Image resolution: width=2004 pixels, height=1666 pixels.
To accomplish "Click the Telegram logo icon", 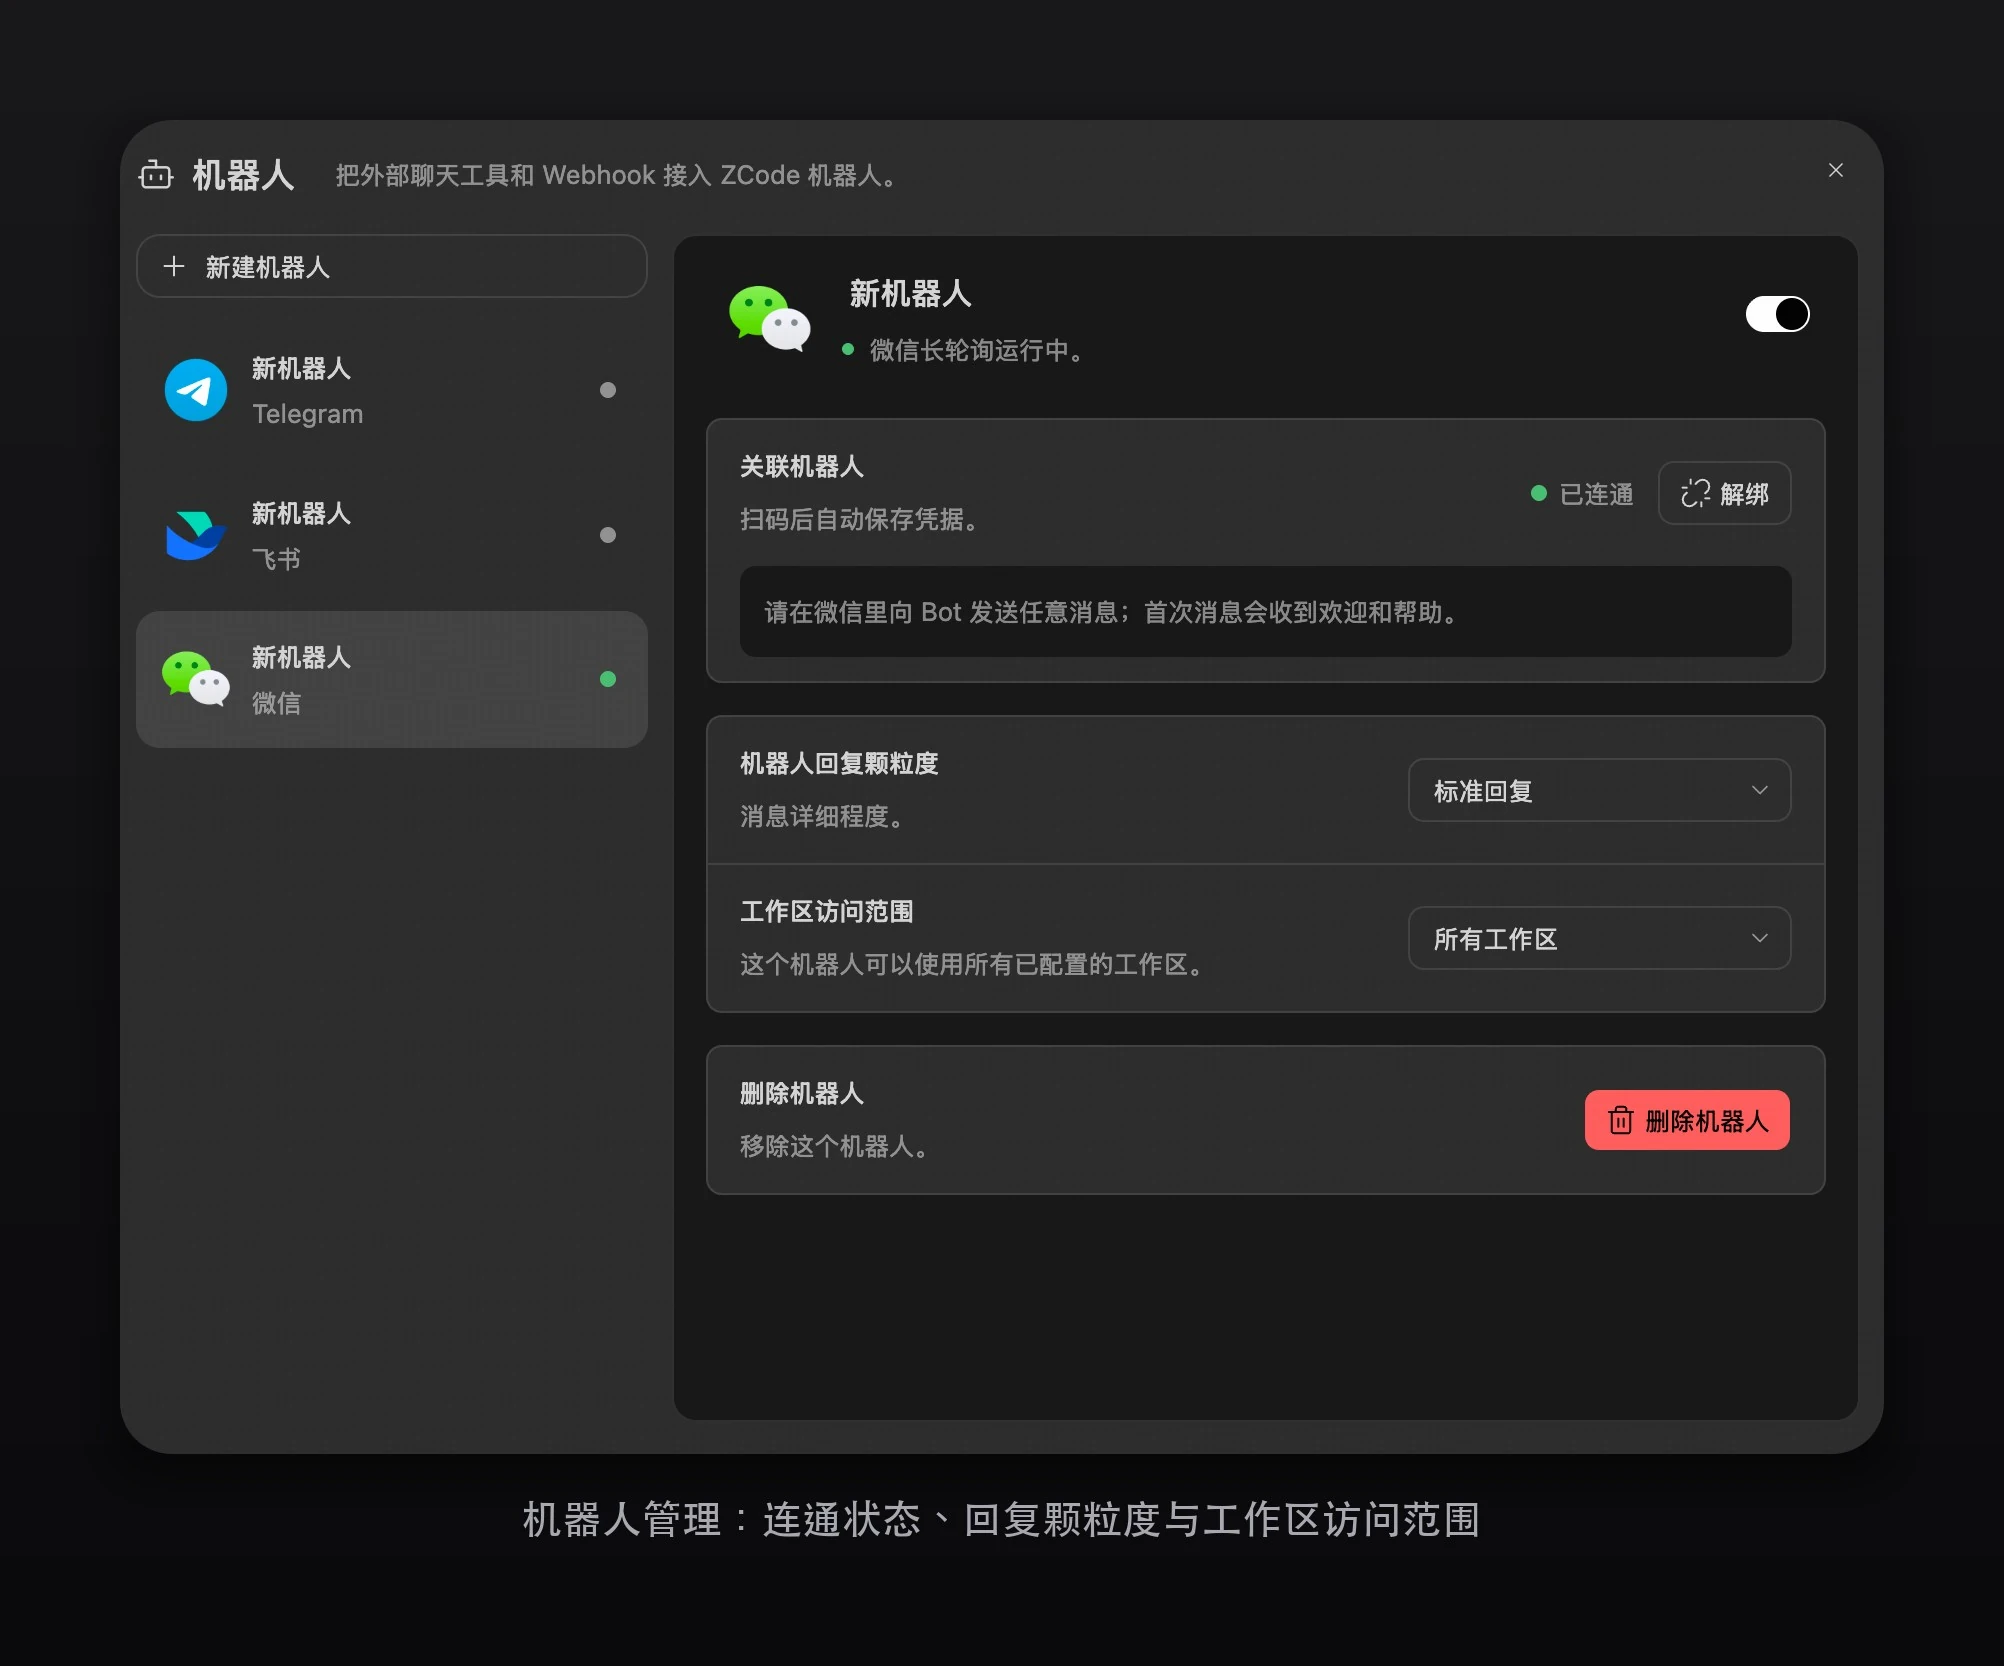I will point(196,390).
